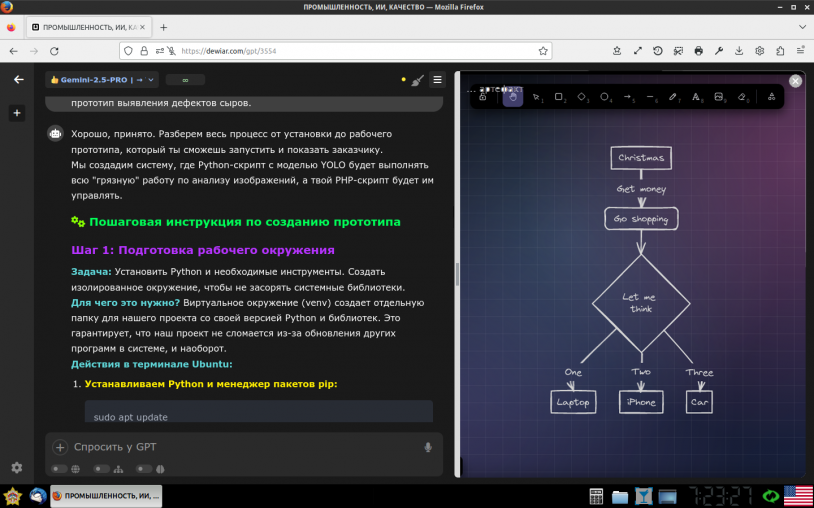
Task: Start voice input with microphone icon
Action: [428, 447]
